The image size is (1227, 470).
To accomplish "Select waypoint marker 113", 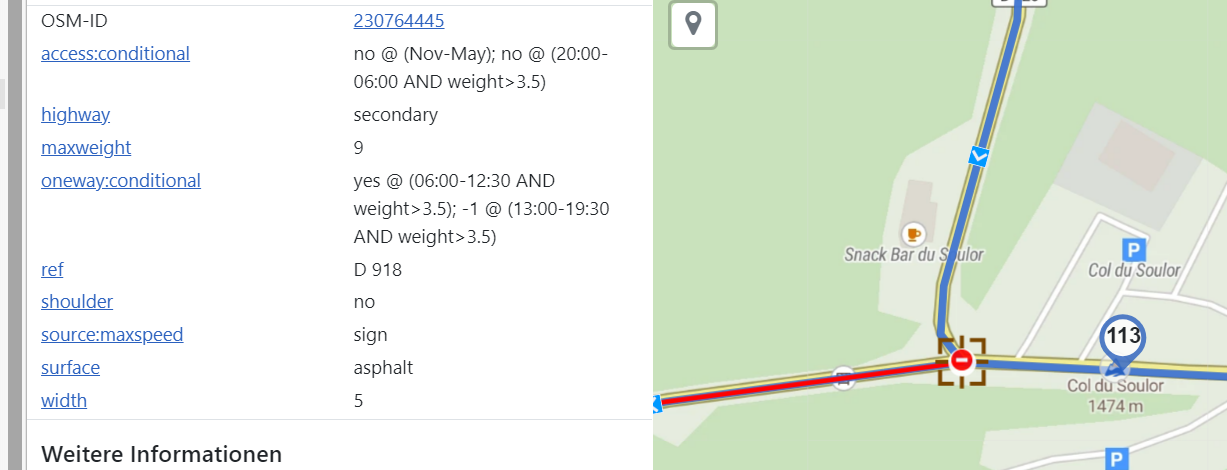I will [x=1123, y=343].
